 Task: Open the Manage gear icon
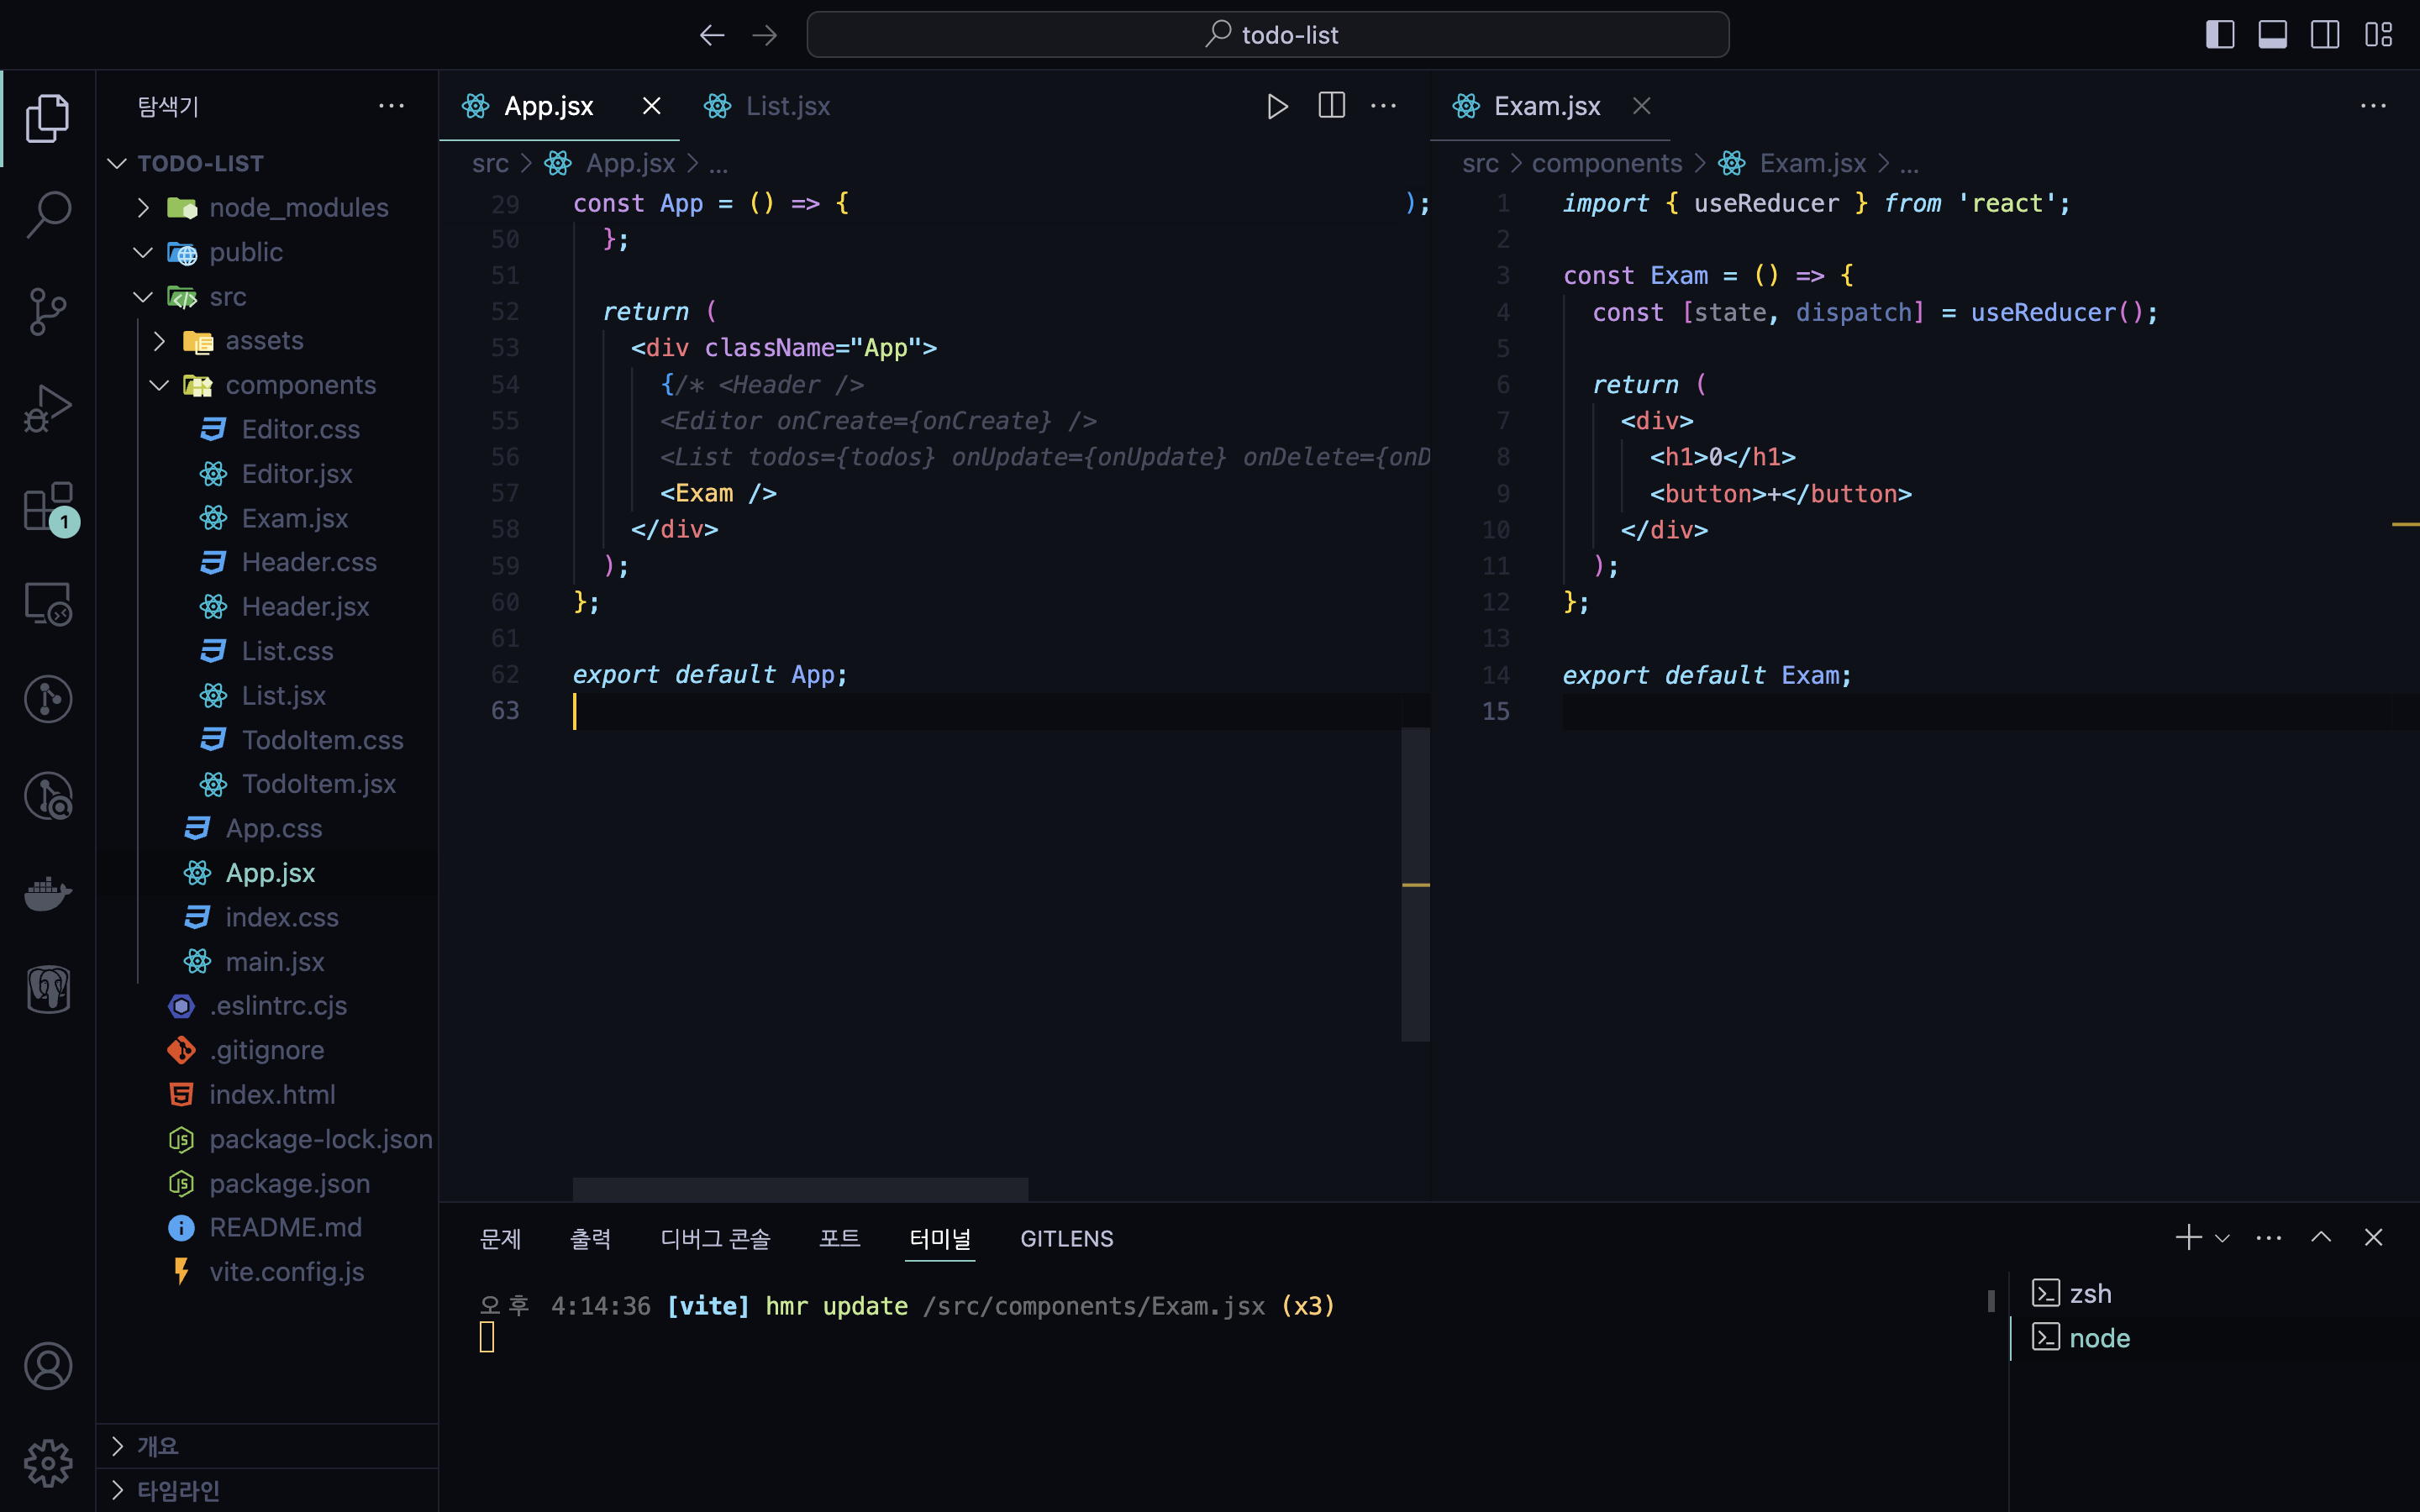47,1463
